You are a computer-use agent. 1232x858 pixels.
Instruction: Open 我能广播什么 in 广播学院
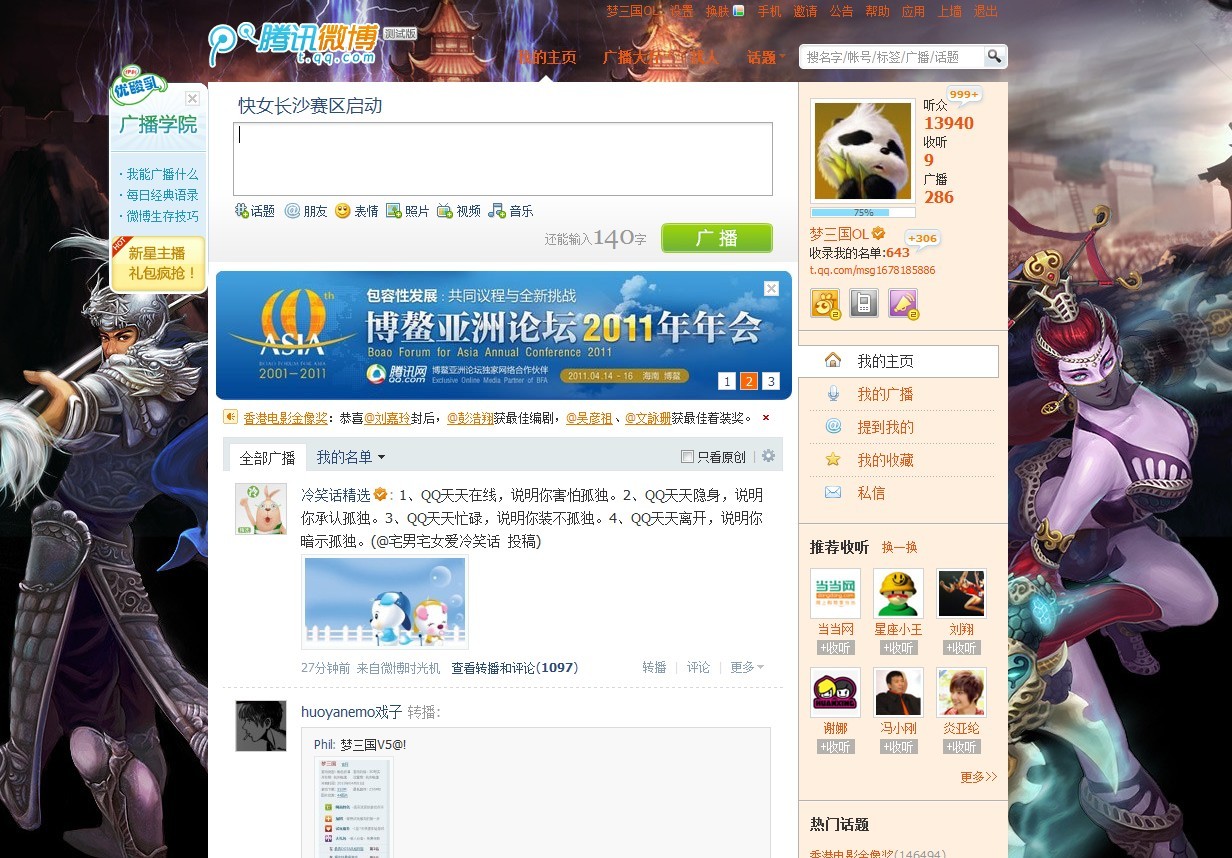pos(162,174)
